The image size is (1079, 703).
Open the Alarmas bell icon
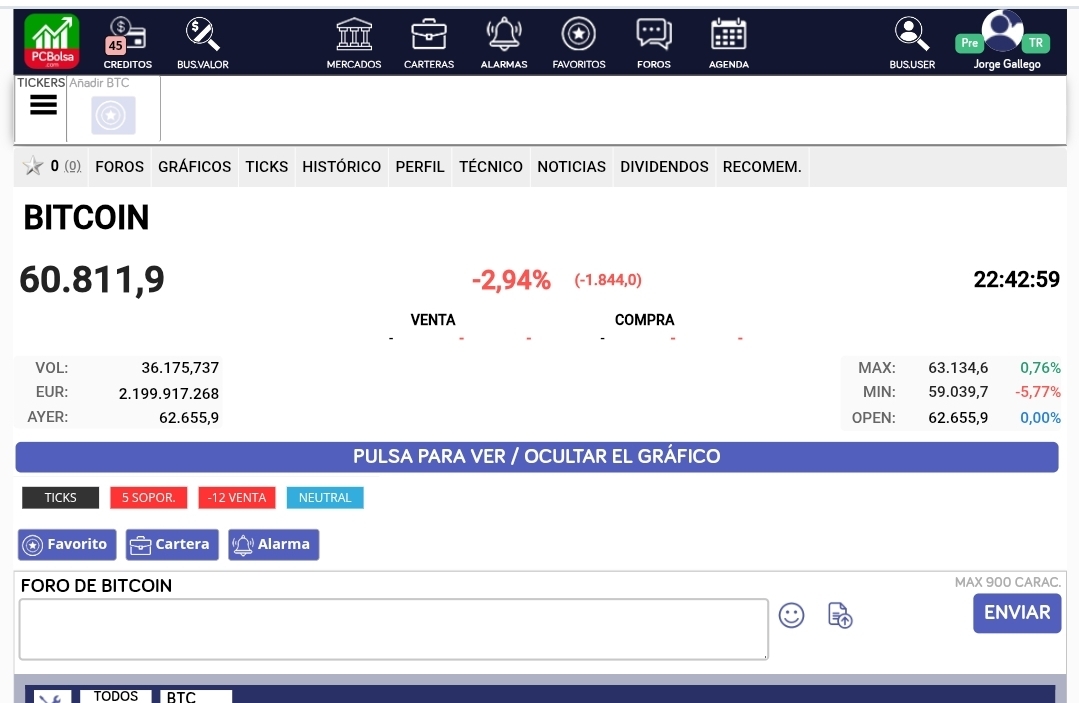click(x=504, y=34)
